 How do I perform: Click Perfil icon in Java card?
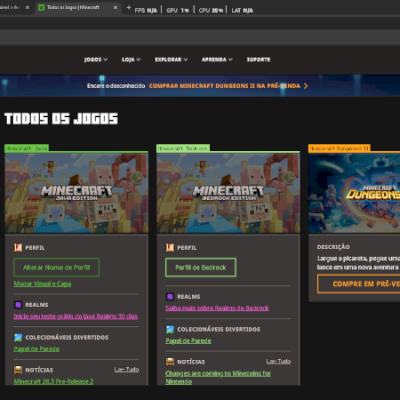[x=18, y=248]
